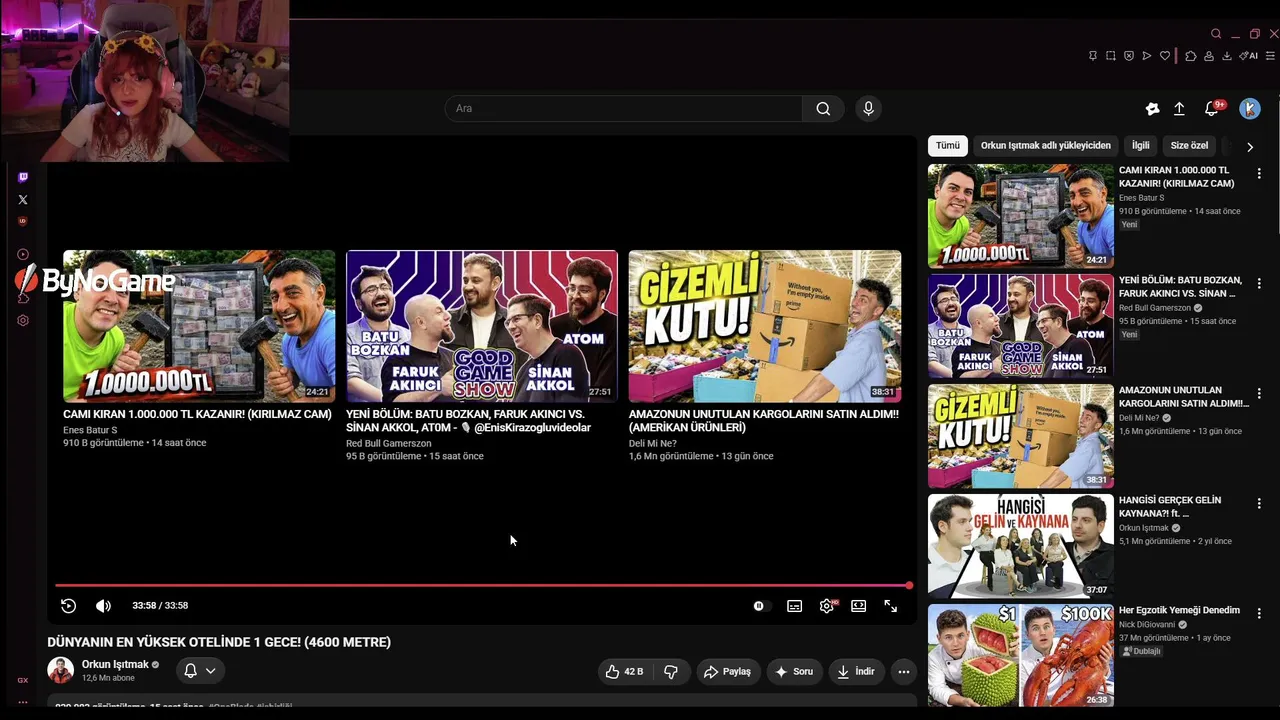Screen dimensions: 1280x720
Task: Open the three-dots menu in the browser sidebar
Action: (x=23, y=702)
